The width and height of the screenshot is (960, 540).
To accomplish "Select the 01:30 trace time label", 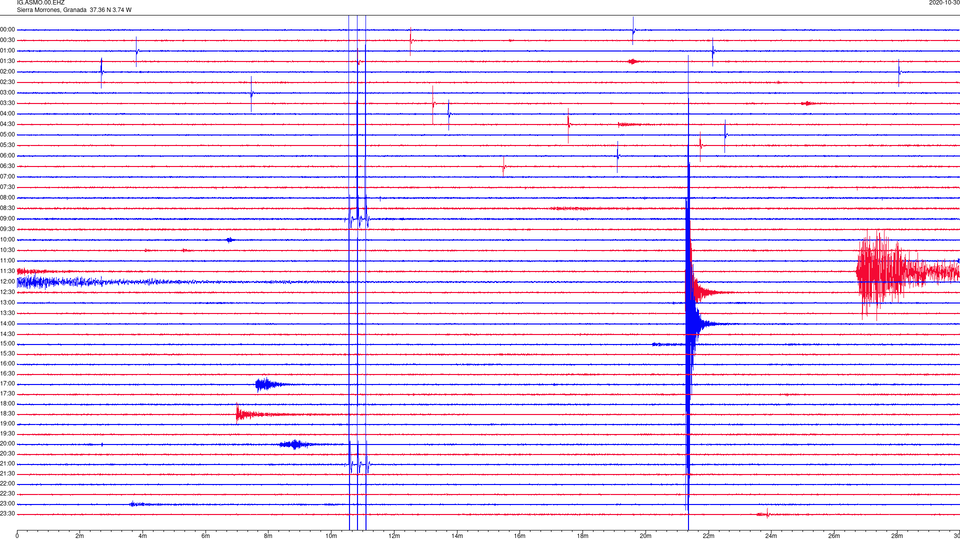I will [x=8, y=61].
